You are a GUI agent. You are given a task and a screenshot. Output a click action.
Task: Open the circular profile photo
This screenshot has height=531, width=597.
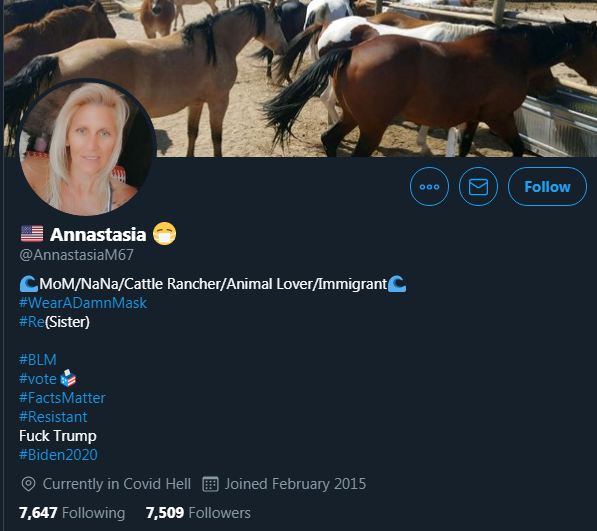(x=86, y=148)
